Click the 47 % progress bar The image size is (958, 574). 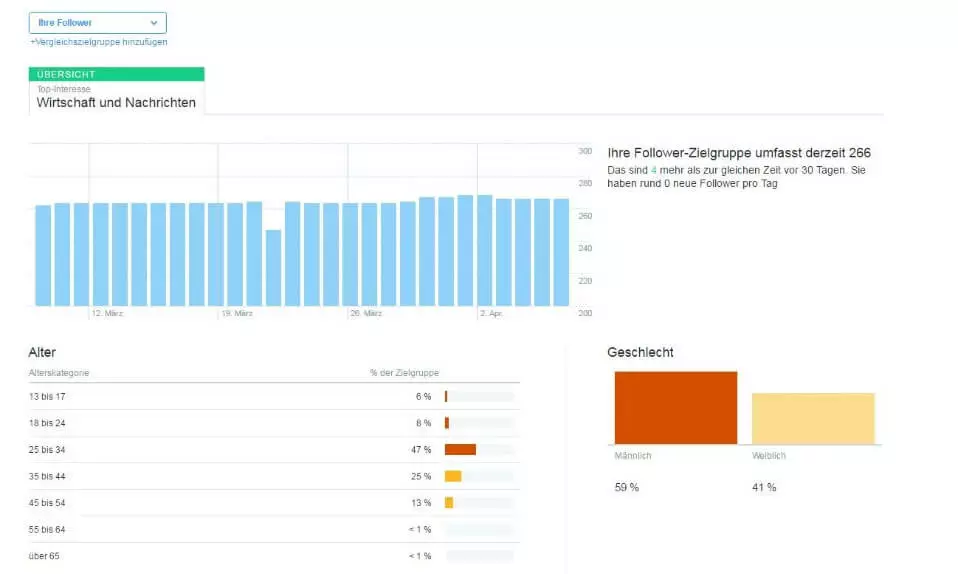tap(479, 450)
